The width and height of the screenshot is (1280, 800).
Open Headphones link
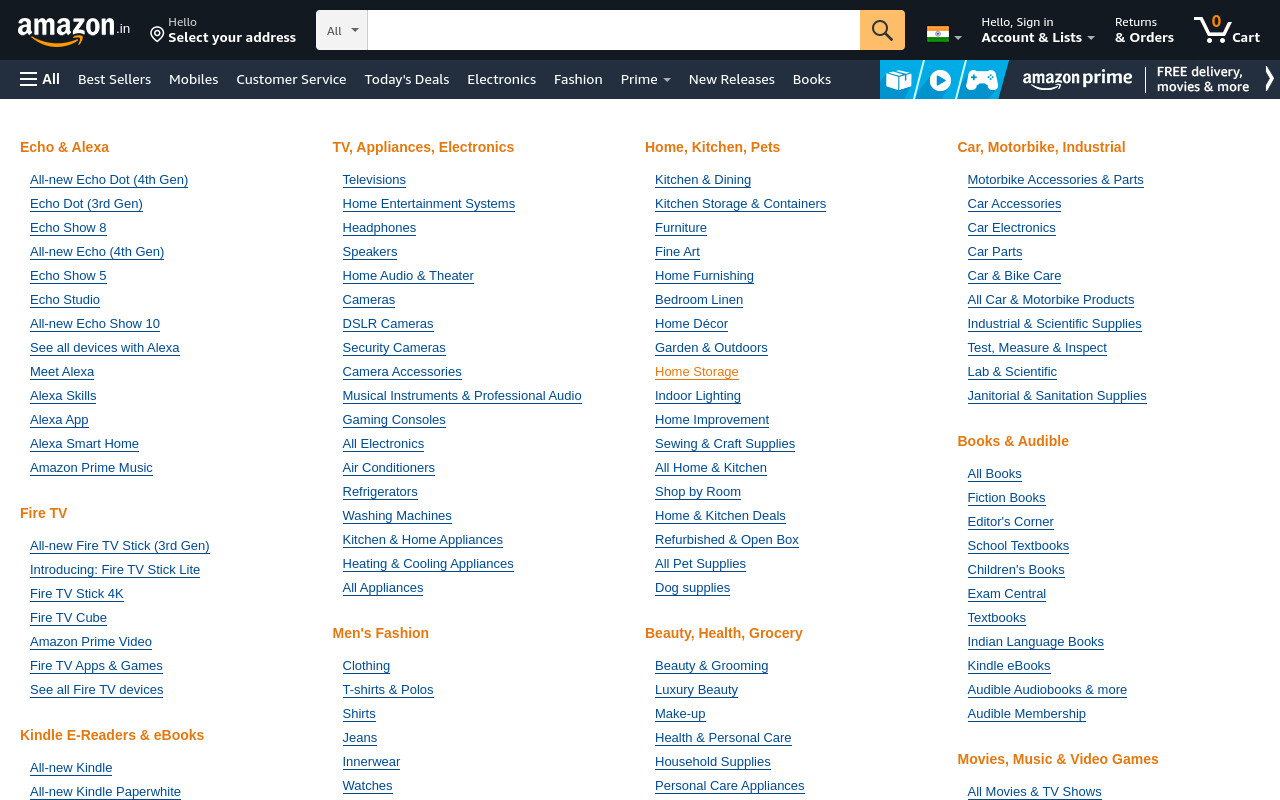coord(379,228)
